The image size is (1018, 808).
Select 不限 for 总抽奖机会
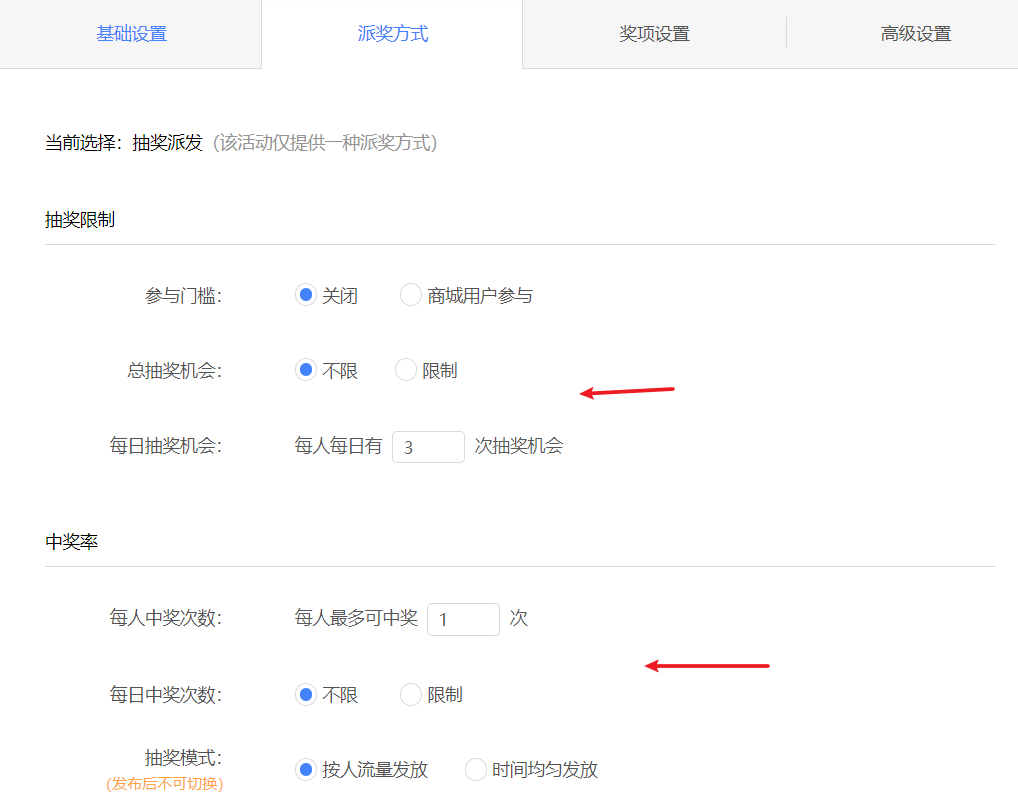[x=306, y=369]
